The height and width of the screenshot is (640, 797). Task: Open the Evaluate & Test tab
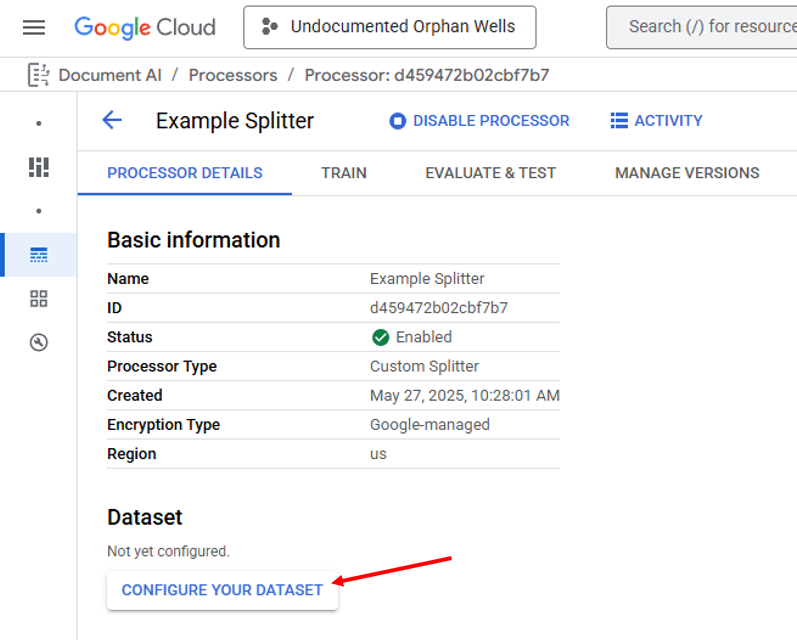pos(490,173)
